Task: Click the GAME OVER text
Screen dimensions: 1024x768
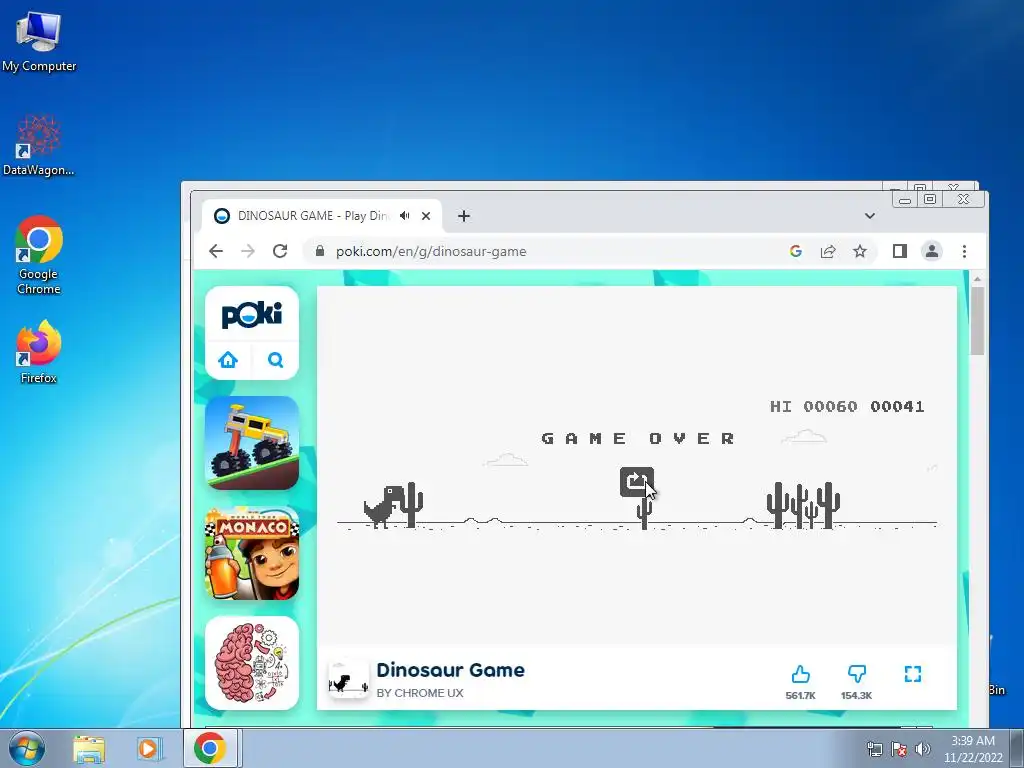Action: (639, 438)
